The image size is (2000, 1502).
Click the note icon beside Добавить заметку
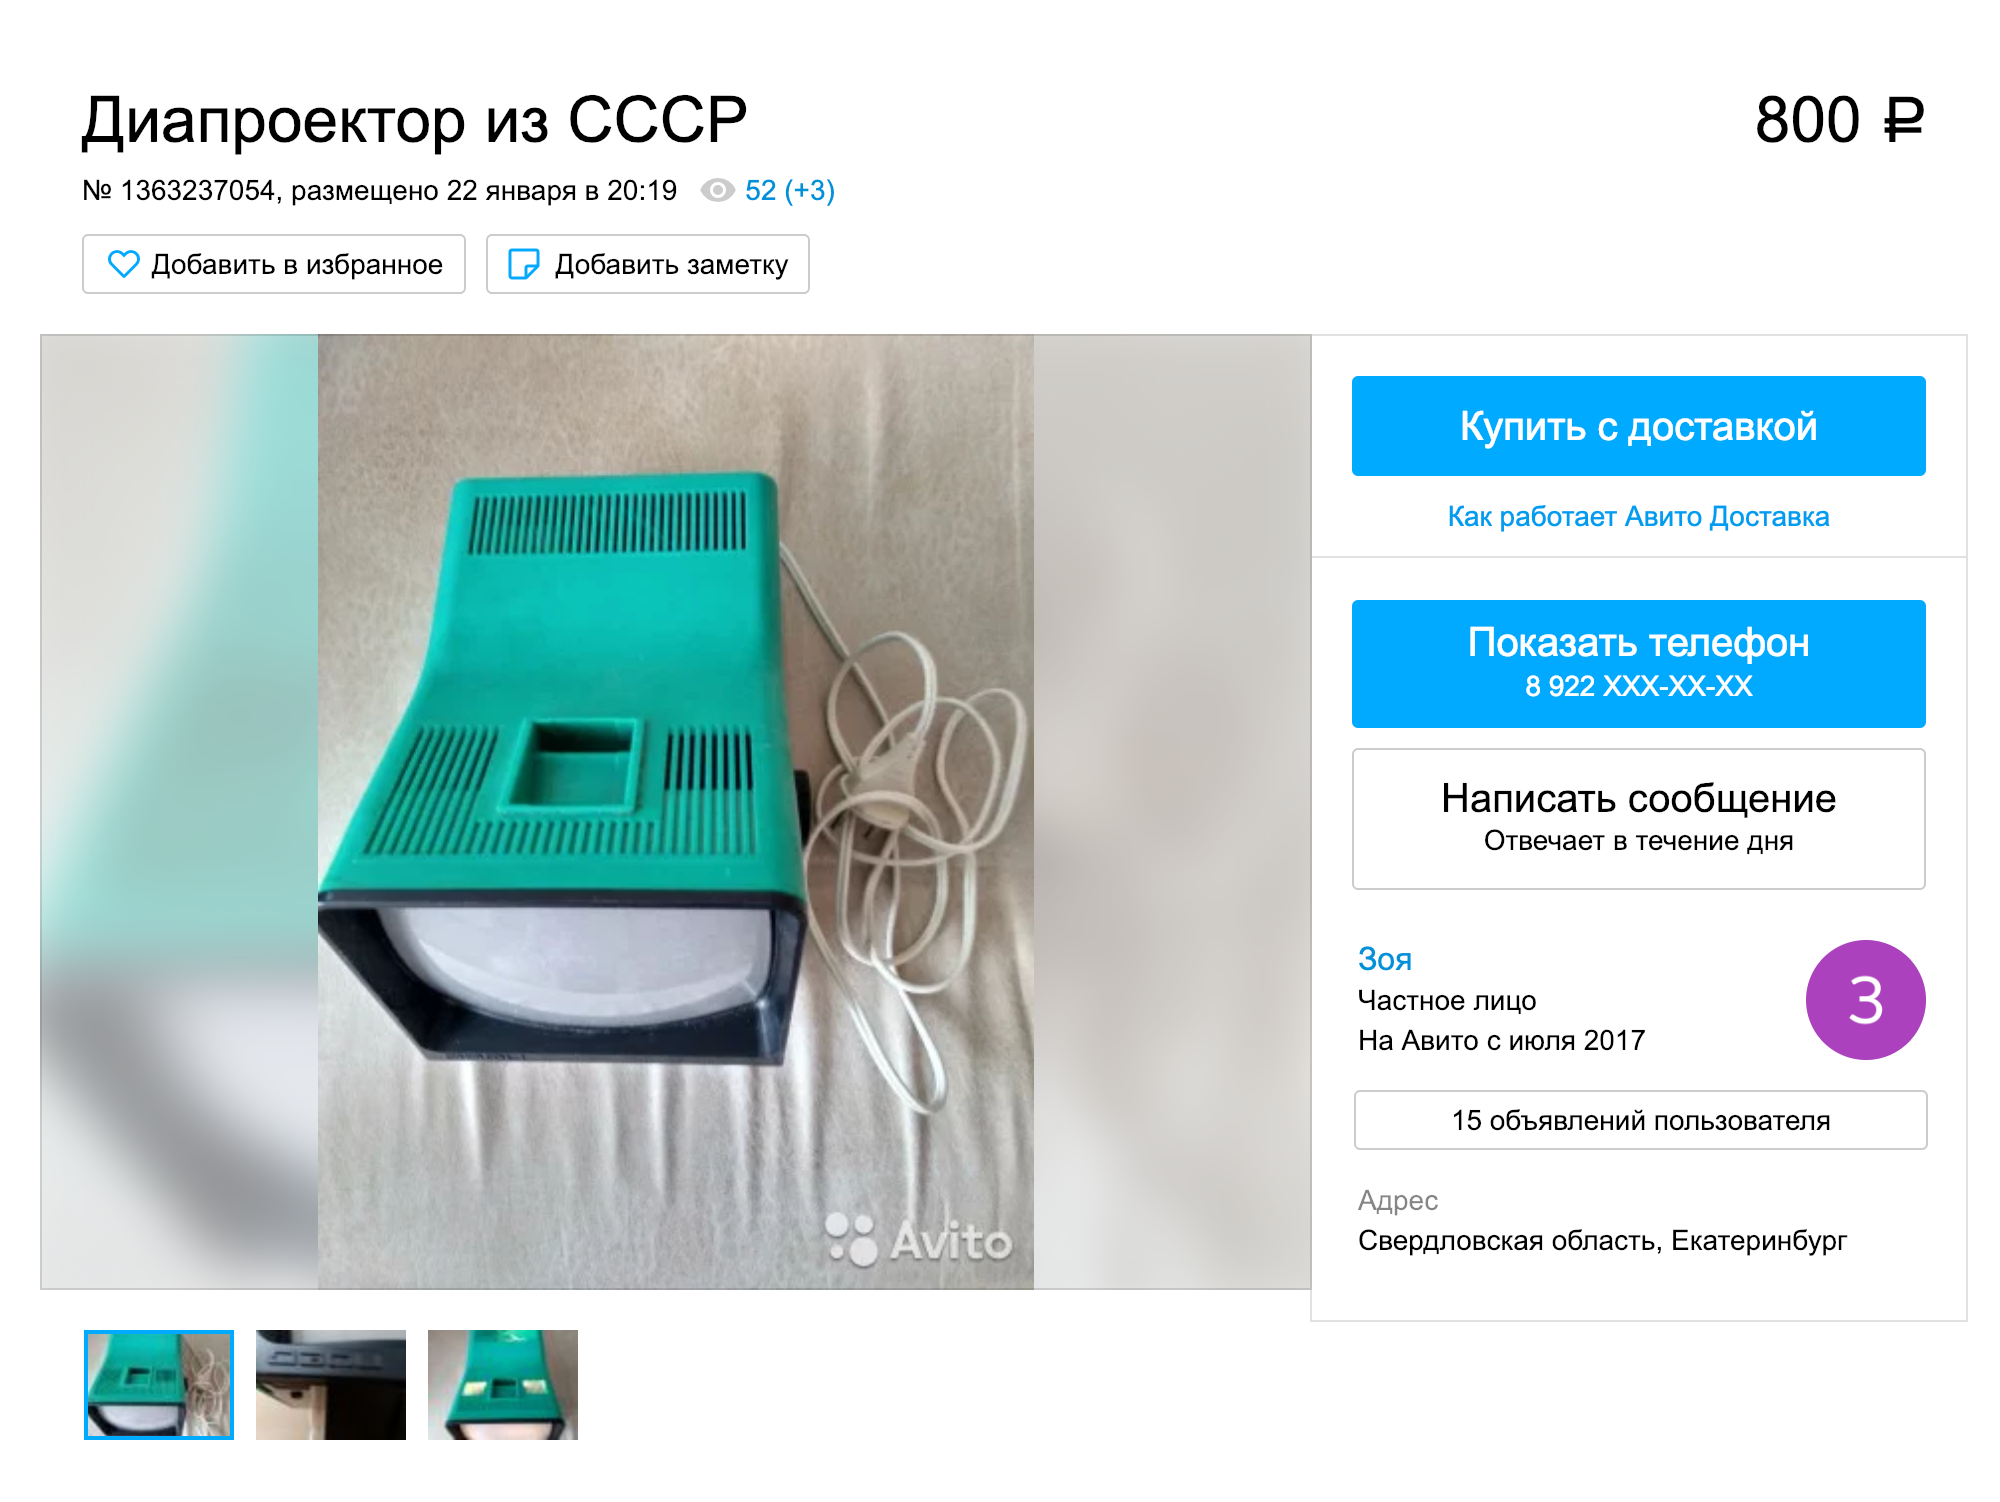pos(524,264)
